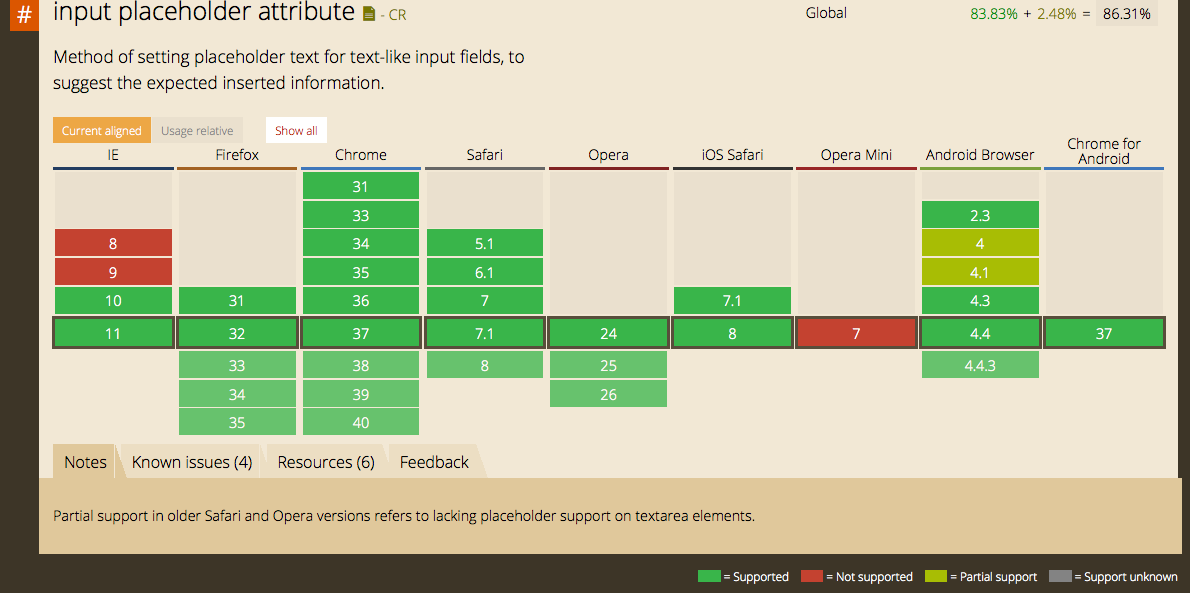The width and height of the screenshot is (1190, 593).
Task: Click Safari current version 7.1 cell
Action: coord(485,333)
